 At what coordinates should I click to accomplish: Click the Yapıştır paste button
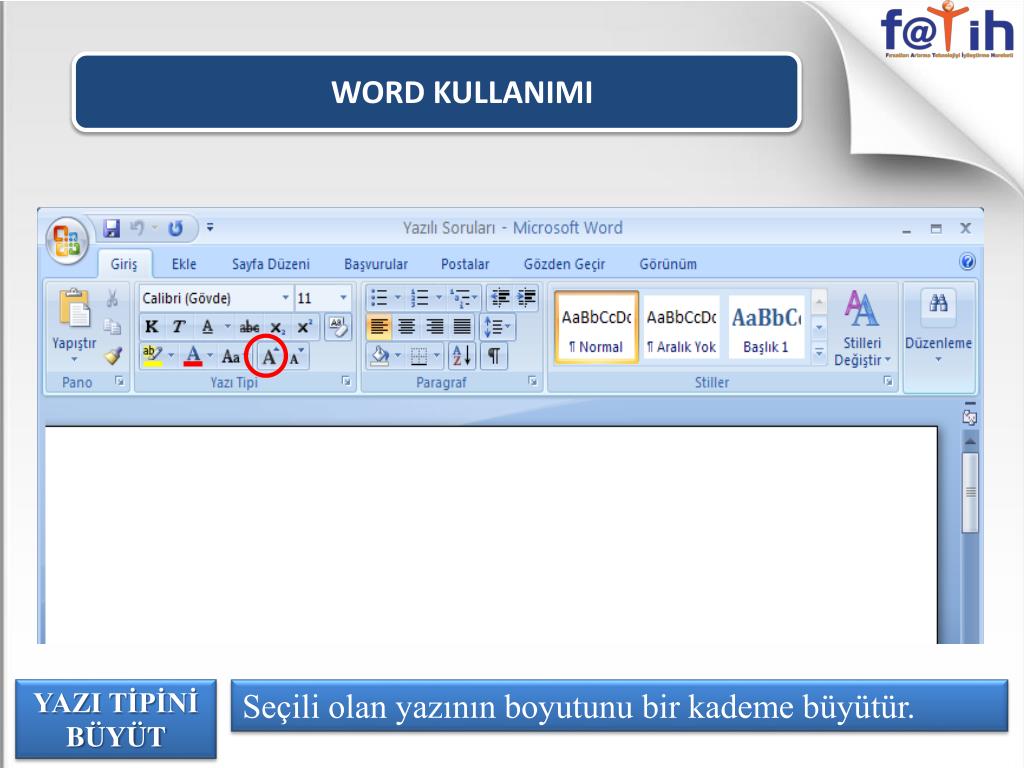74,325
